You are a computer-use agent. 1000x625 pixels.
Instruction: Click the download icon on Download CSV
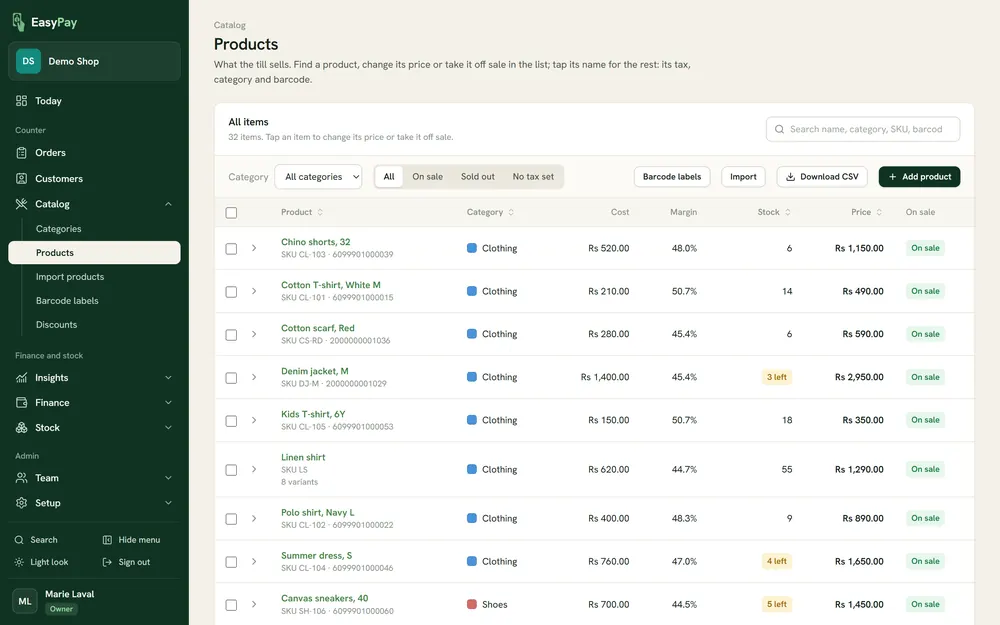[790, 177]
